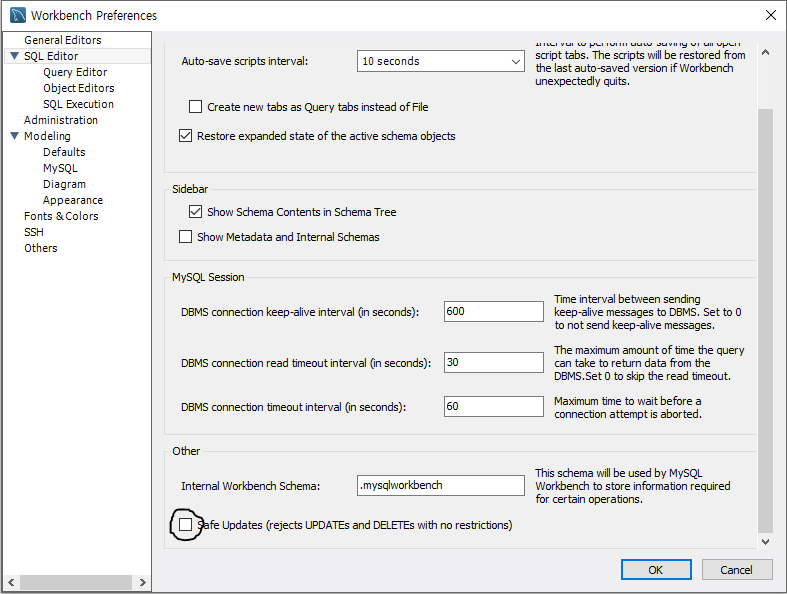This screenshot has width=787, height=594.
Task: Click the Internal Workbench Schema field
Action: click(x=441, y=486)
